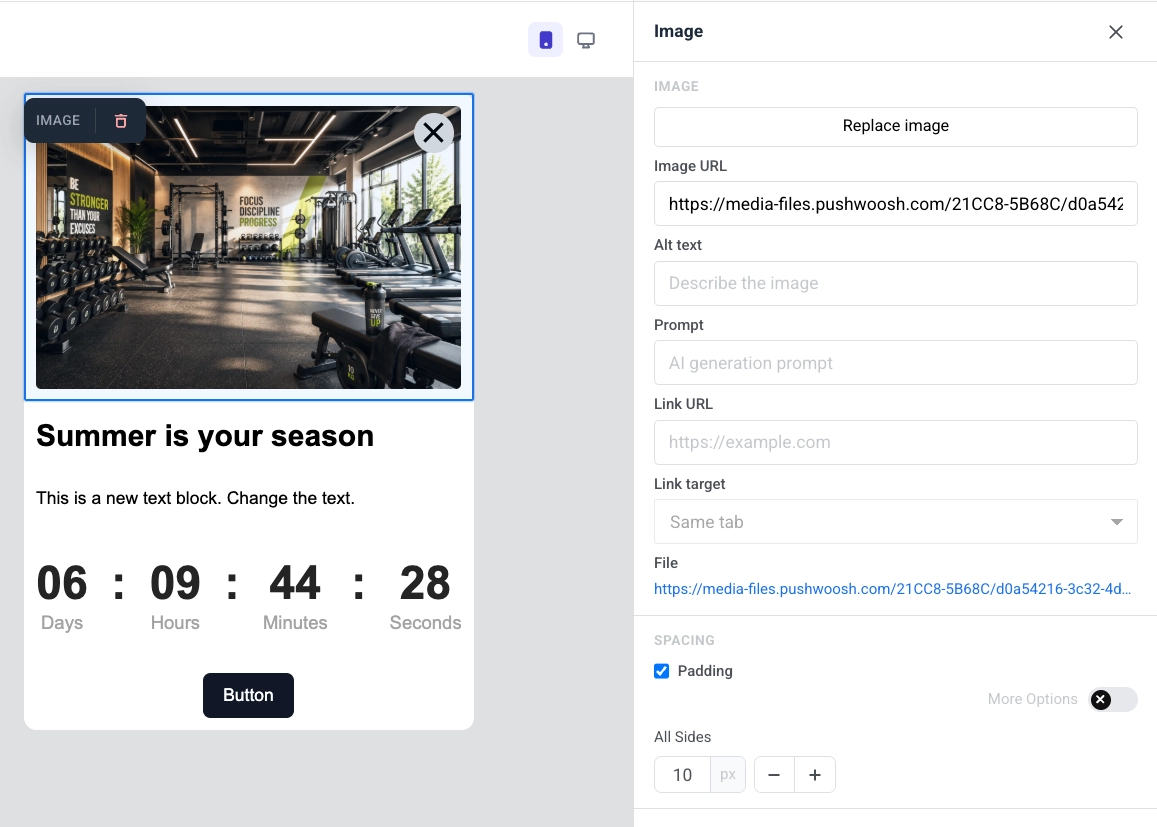Select the dark Button in preview
1157x827 pixels.
point(249,695)
